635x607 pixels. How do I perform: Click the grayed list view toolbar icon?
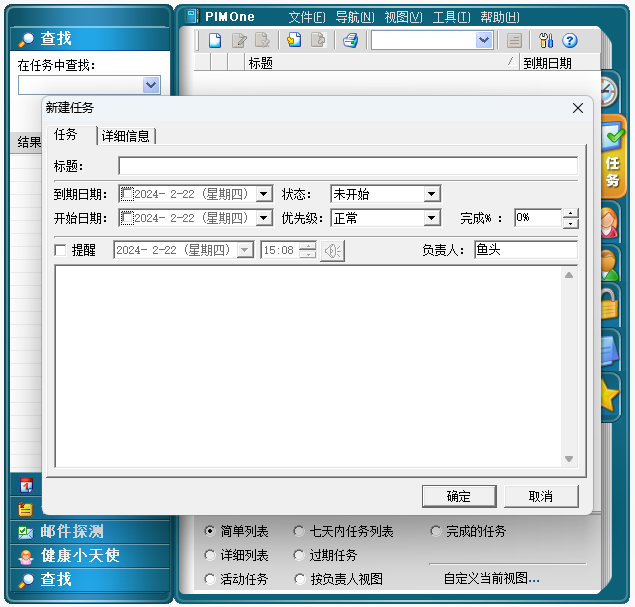(x=514, y=40)
